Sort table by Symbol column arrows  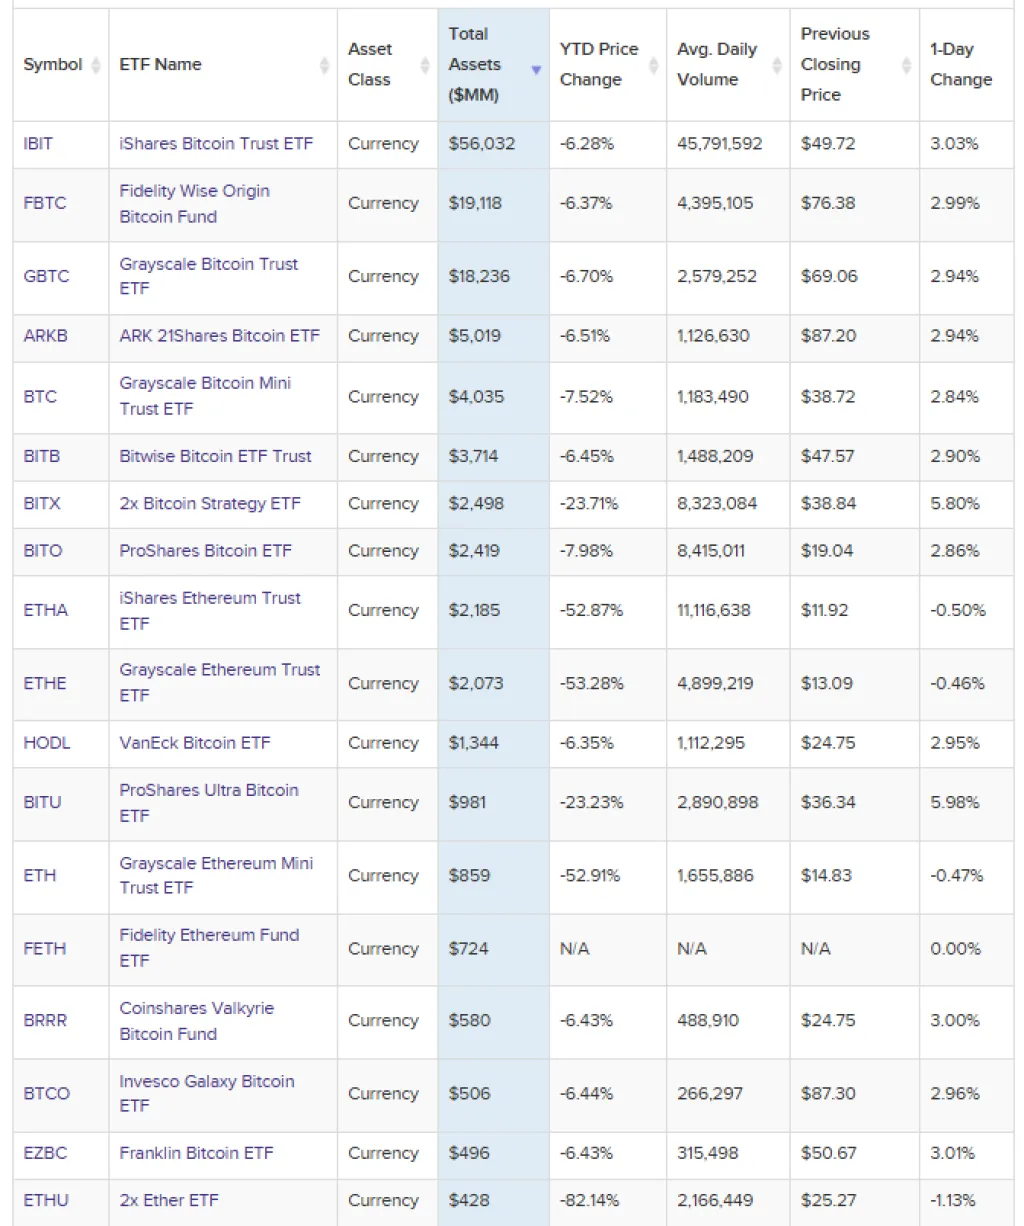pos(96,65)
